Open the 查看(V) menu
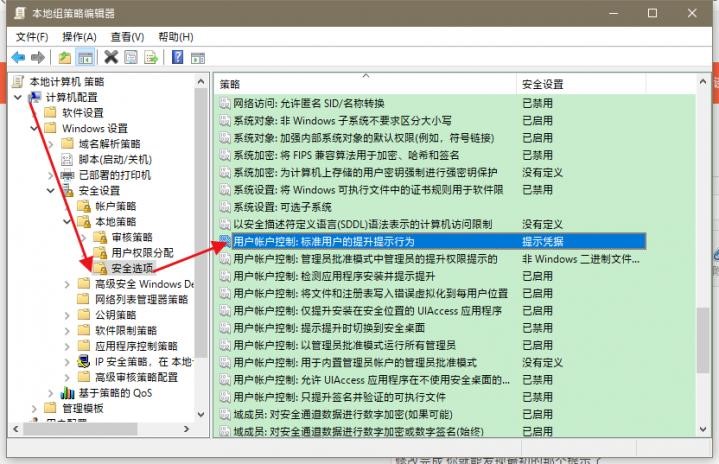 [x=127, y=37]
